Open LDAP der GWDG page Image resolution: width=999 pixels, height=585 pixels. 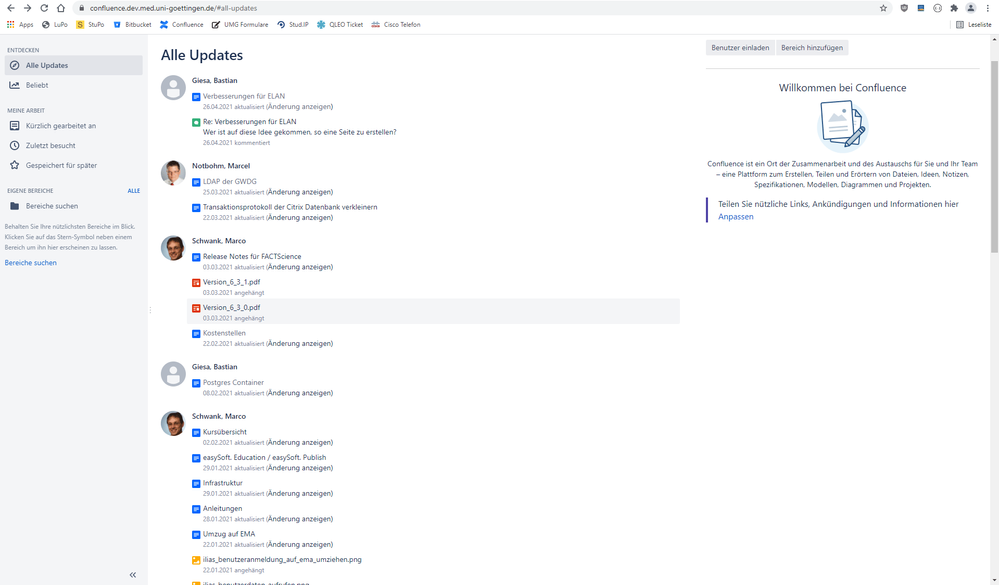tap(230, 182)
